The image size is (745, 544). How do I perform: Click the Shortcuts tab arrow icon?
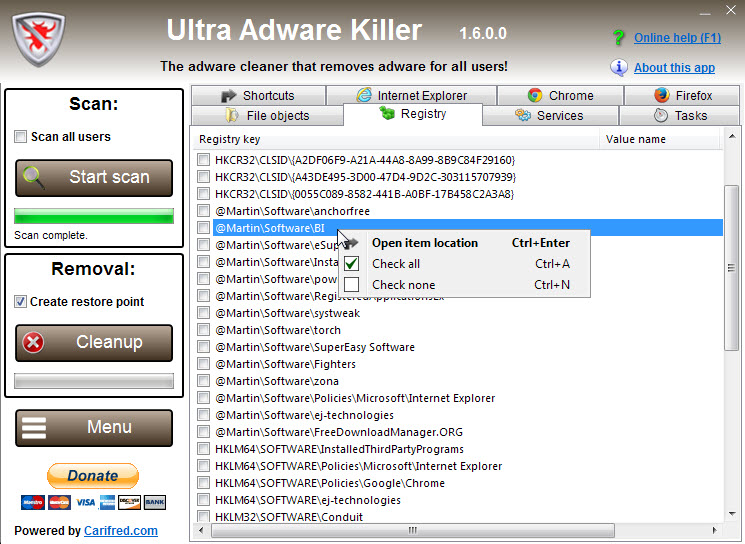pyautogui.click(x=229, y=95)
